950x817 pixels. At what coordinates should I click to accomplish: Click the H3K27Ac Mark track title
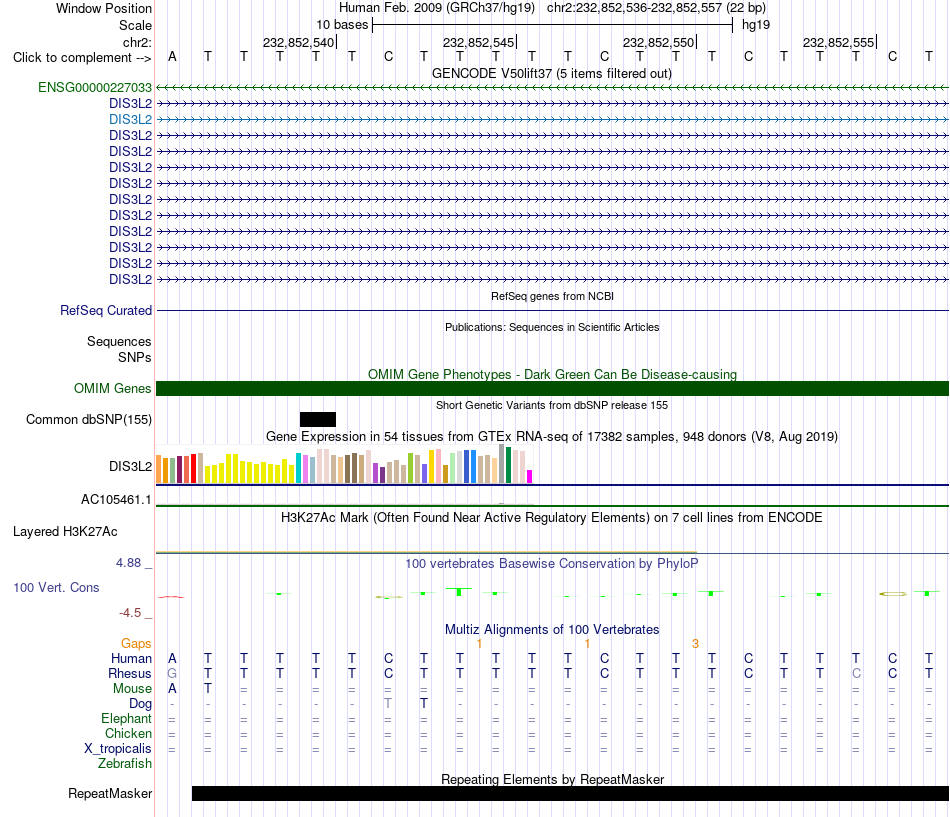pyautogui.click(x=552, y=518)
